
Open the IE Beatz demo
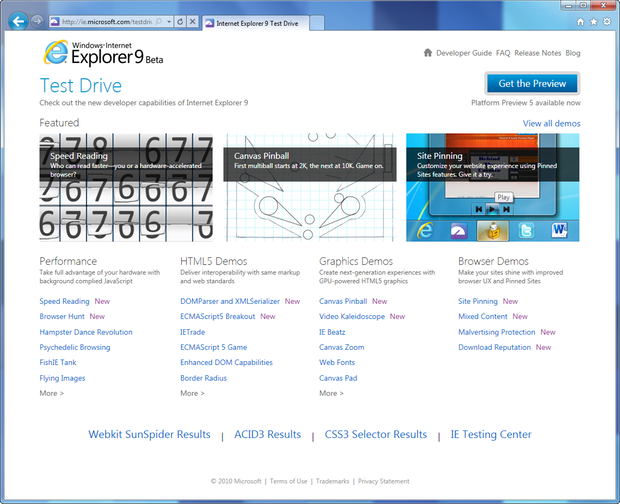(332, 332)
